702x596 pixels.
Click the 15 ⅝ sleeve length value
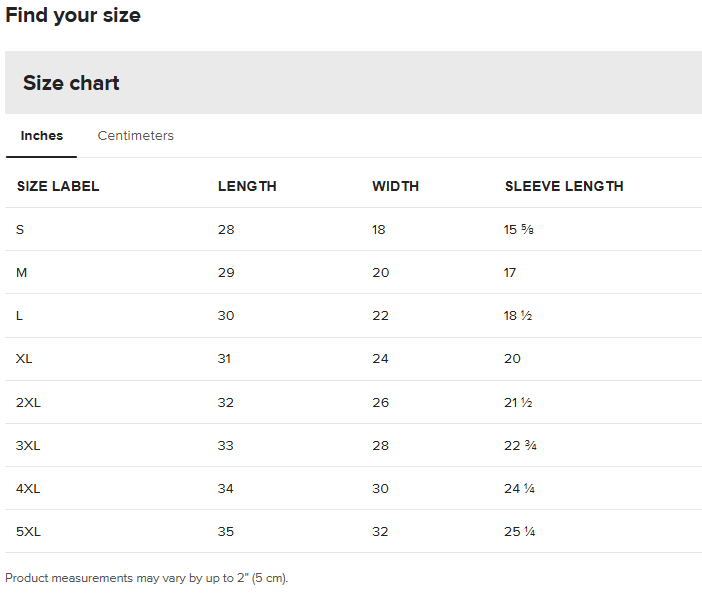click(x=518, y=230)
